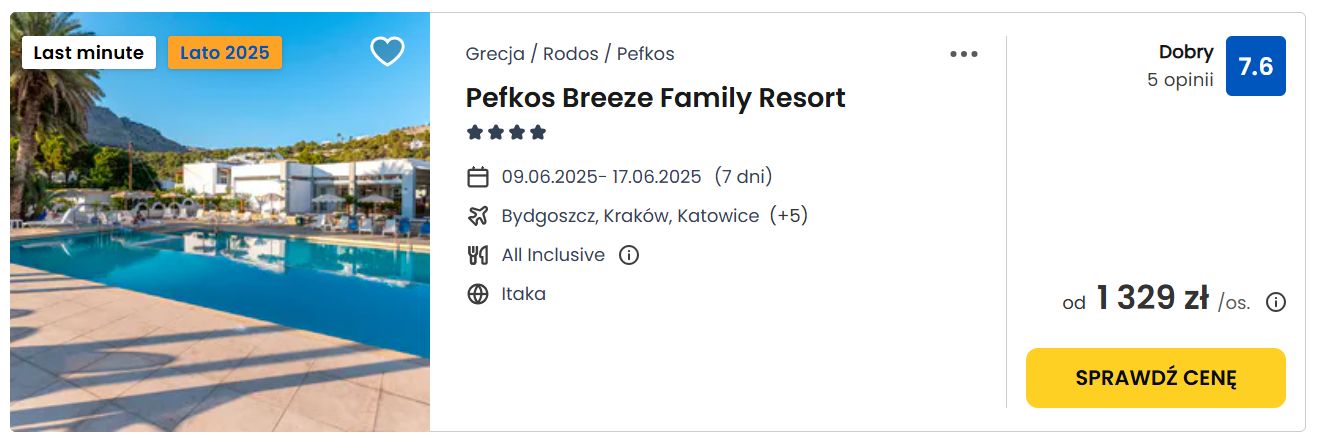Open price info icon next to /os.

[x=1276, y=302]
